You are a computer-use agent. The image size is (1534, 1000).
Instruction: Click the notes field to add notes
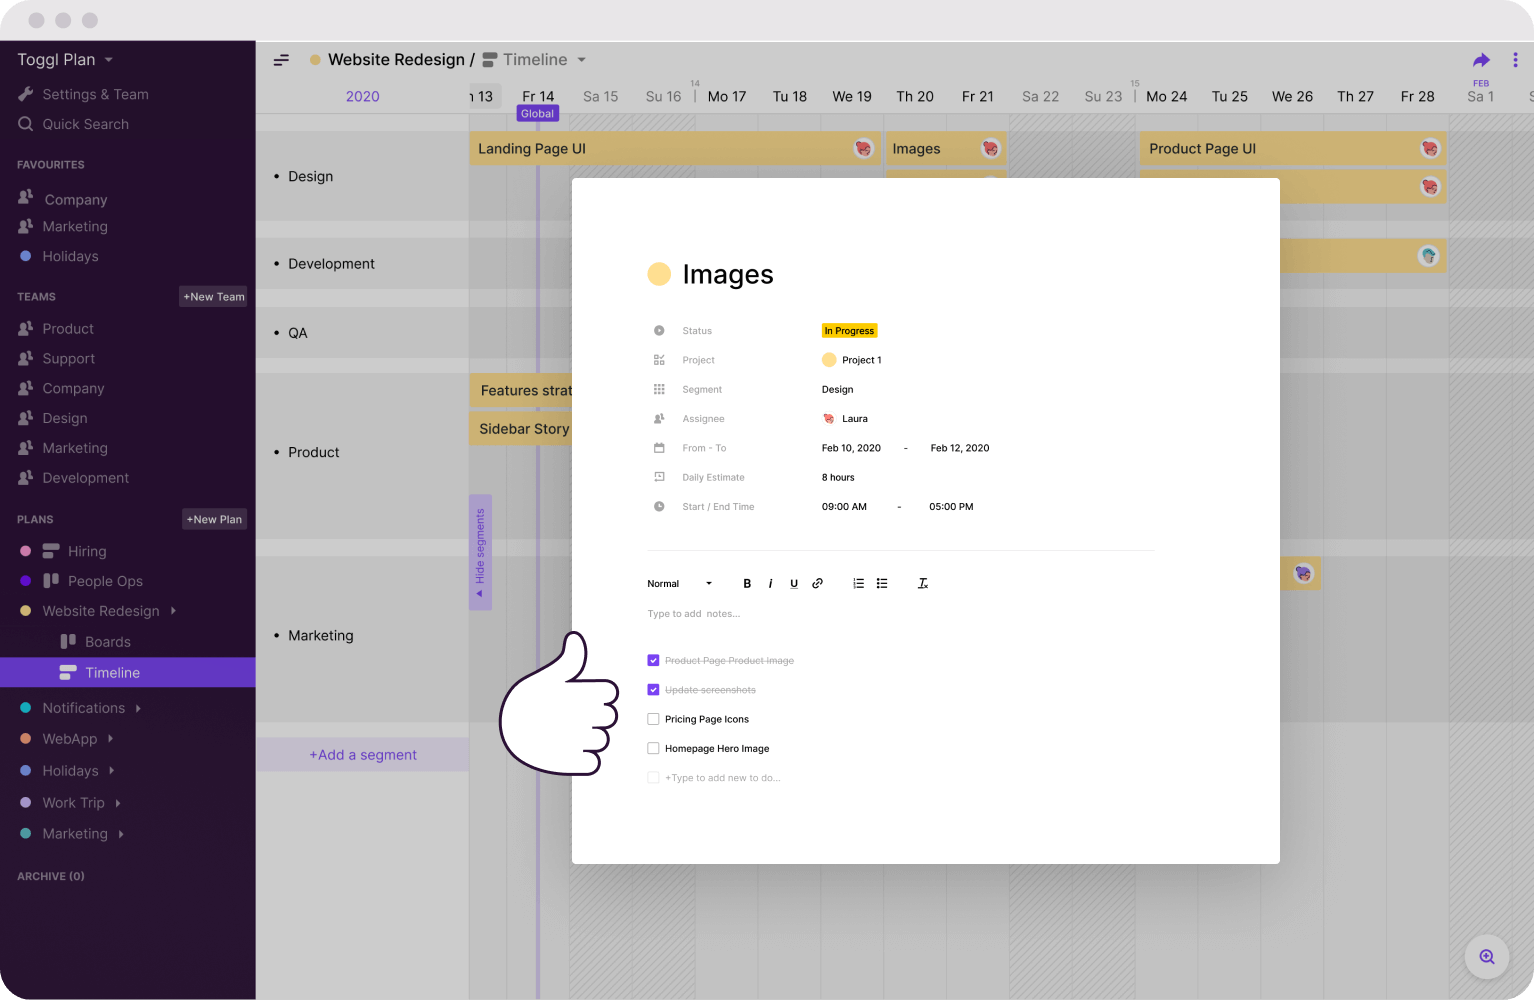click(x=694, y=614)
